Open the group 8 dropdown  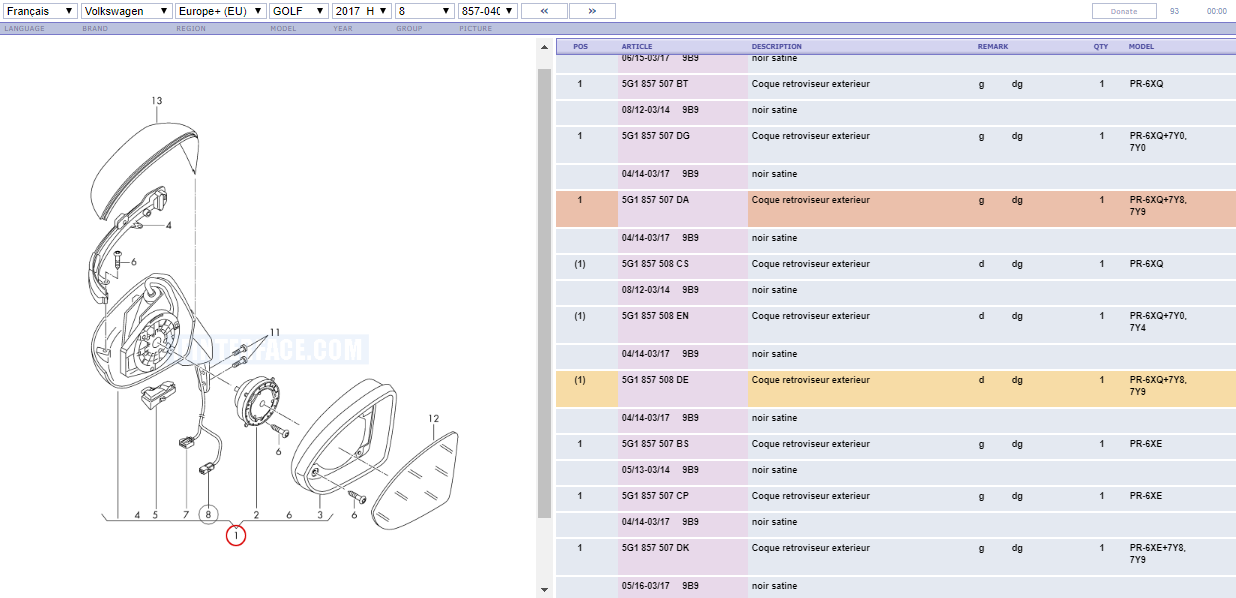pos(425,11)
